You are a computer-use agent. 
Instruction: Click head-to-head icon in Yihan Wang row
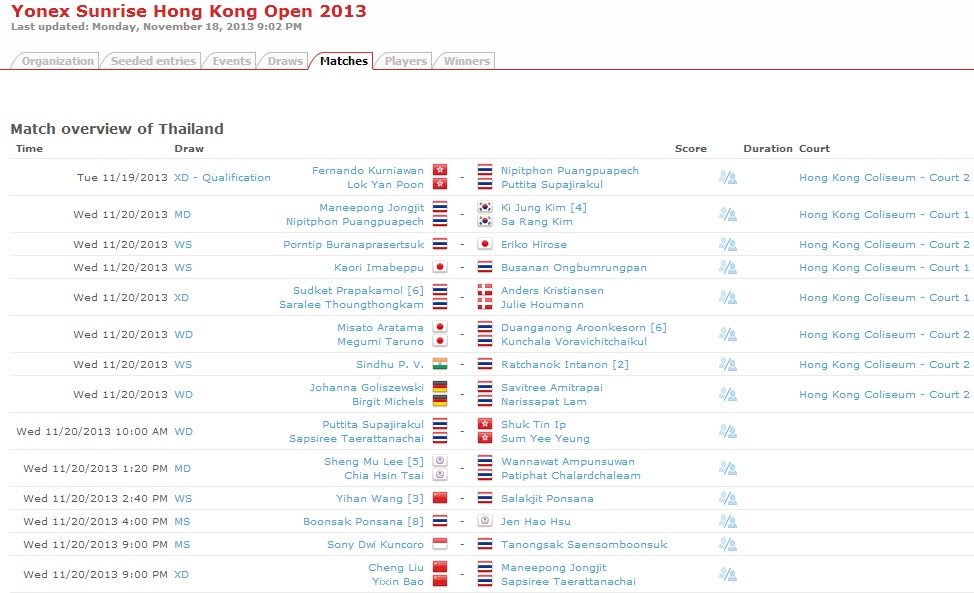tap(727, 499)
